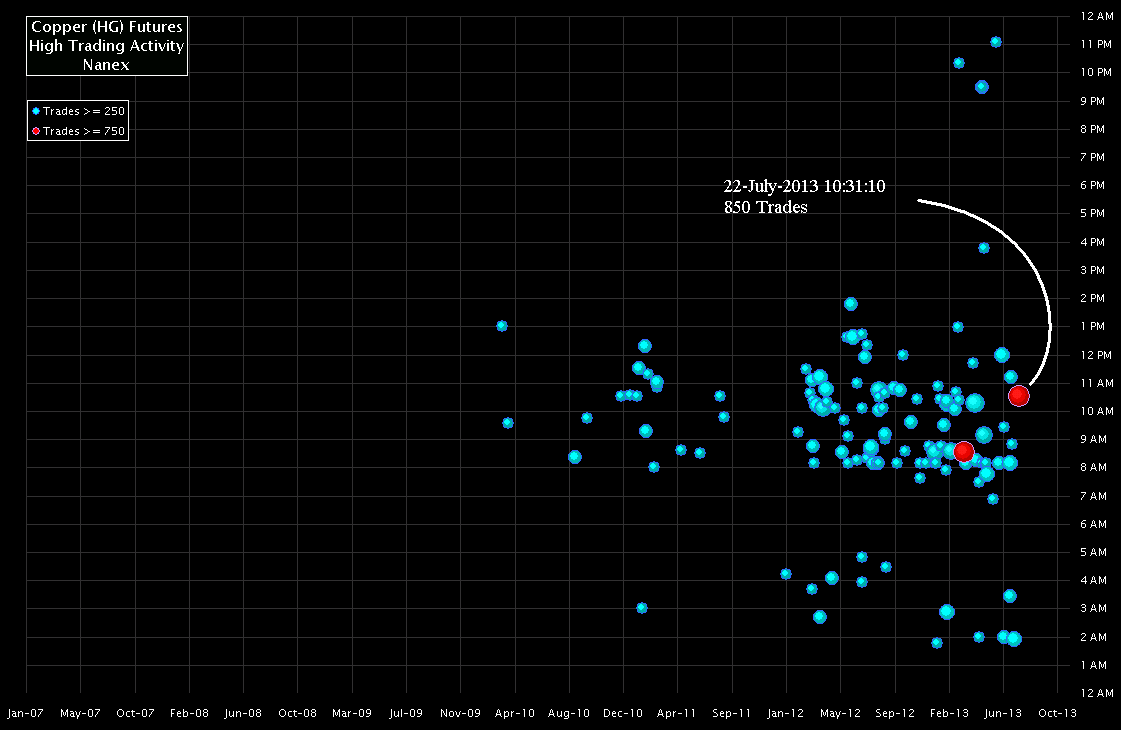1121x730 pixels.
Task: Select the '850 Trades' annotation label
Action: (x=765, y=208)
